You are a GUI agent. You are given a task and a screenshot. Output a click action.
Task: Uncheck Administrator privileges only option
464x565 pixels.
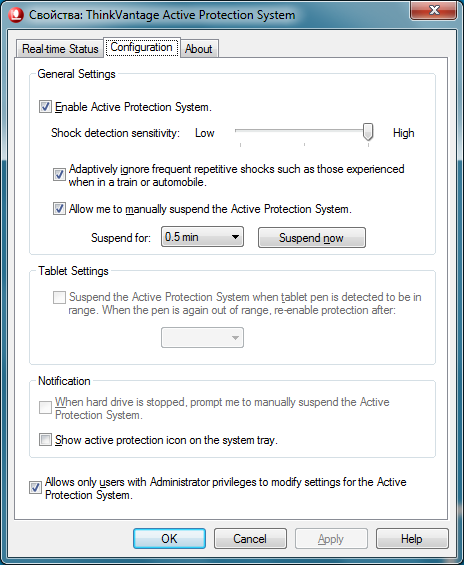pyautogui.click(x=35, y=488)
